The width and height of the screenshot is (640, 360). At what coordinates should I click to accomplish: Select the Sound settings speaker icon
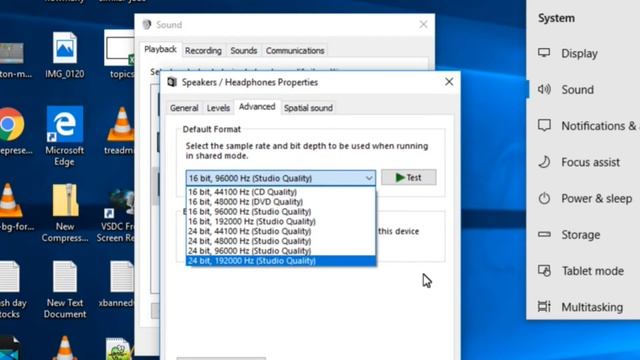click(x=544, y=89)
